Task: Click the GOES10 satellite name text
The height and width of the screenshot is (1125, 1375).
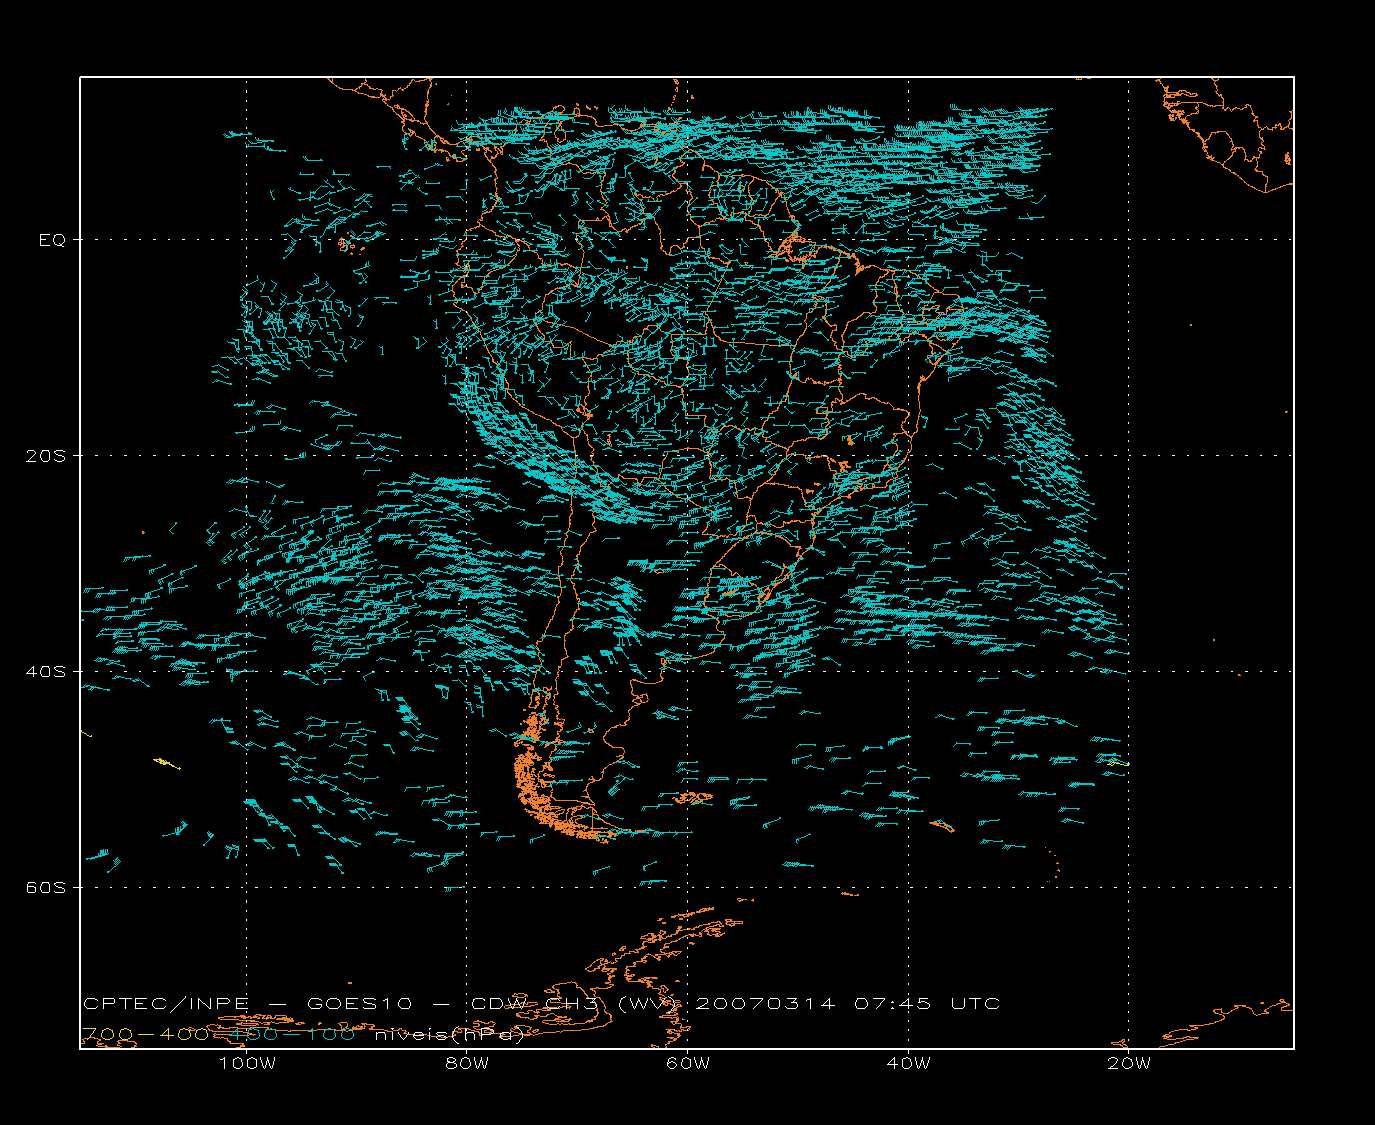Action: point(359,1004)
